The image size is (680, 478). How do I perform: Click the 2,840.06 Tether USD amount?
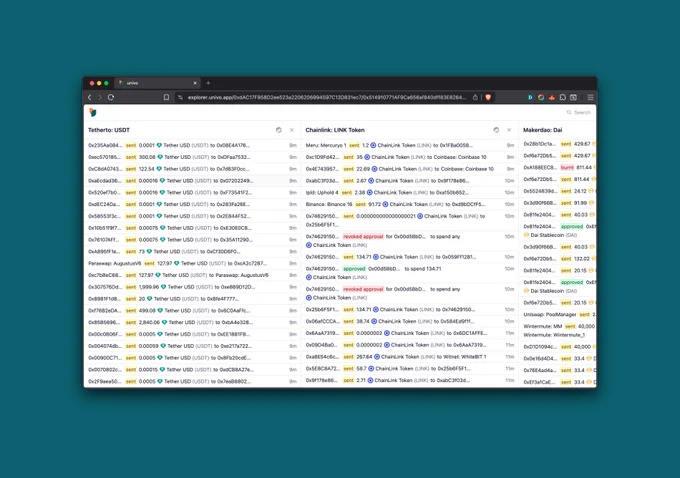pyautogui.click(x=149, y=322)
